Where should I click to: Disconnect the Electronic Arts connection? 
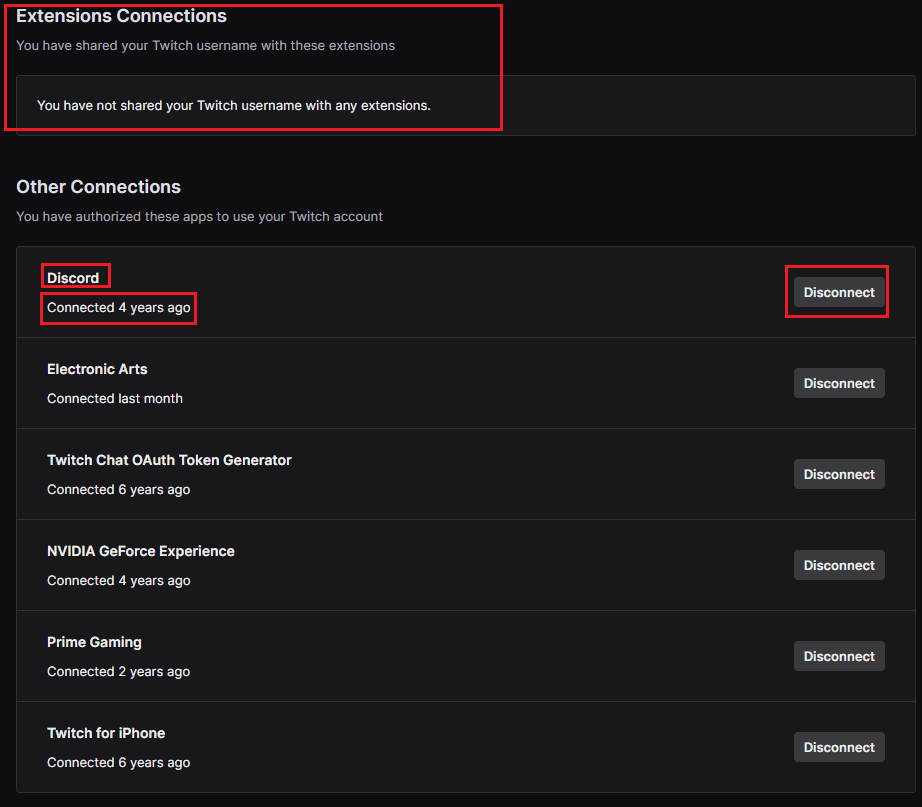(839, 384)
